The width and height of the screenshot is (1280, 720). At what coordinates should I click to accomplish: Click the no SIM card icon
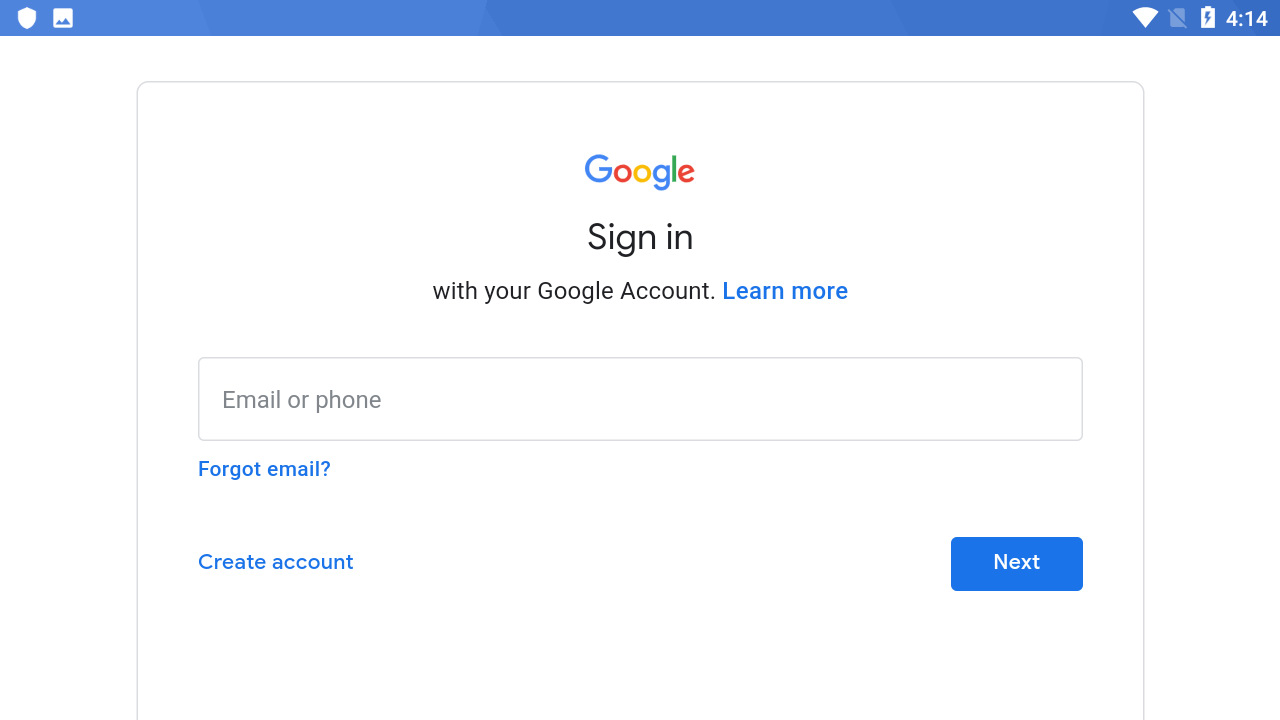tap(1178, 18)
